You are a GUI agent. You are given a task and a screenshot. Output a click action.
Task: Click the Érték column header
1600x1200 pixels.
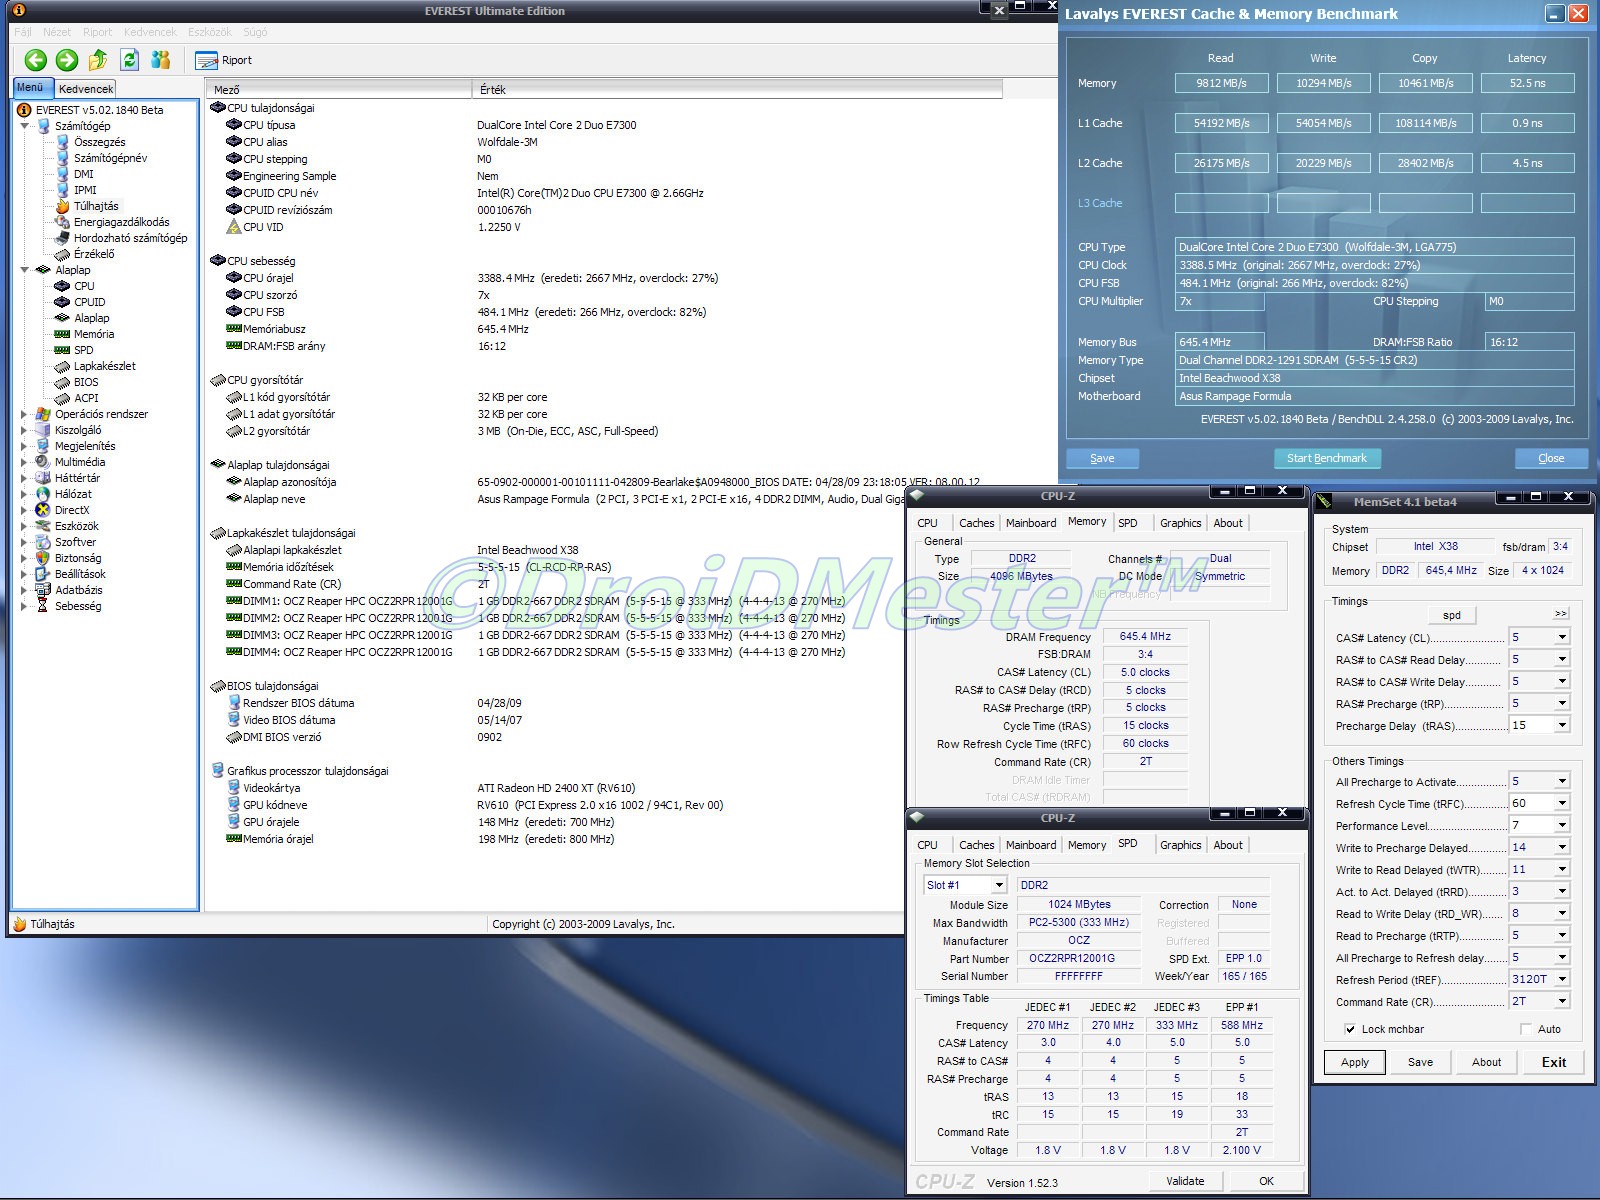point(737,90)
